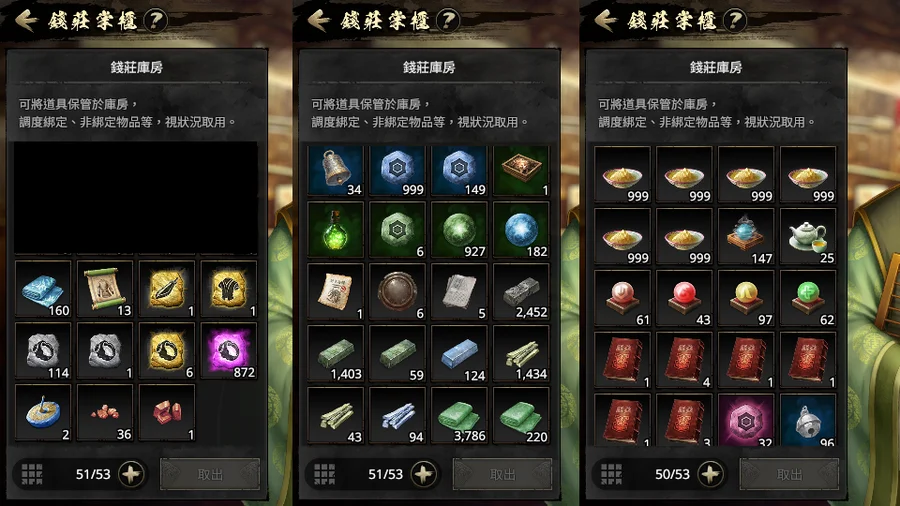The width and height of the screenshot is (900, 506).
Task: Toggle grid sort icon in right panel
Action: click(x=611, y=474)
